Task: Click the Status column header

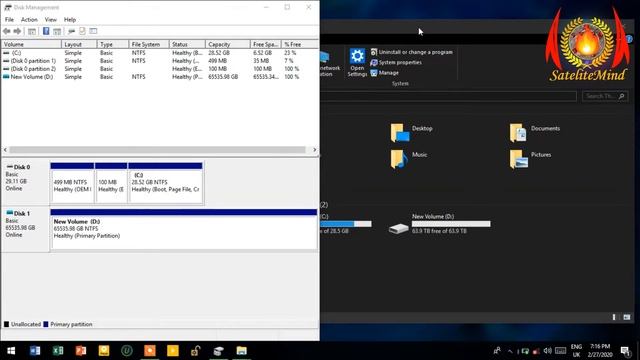Action: click(x=187, y=44)
